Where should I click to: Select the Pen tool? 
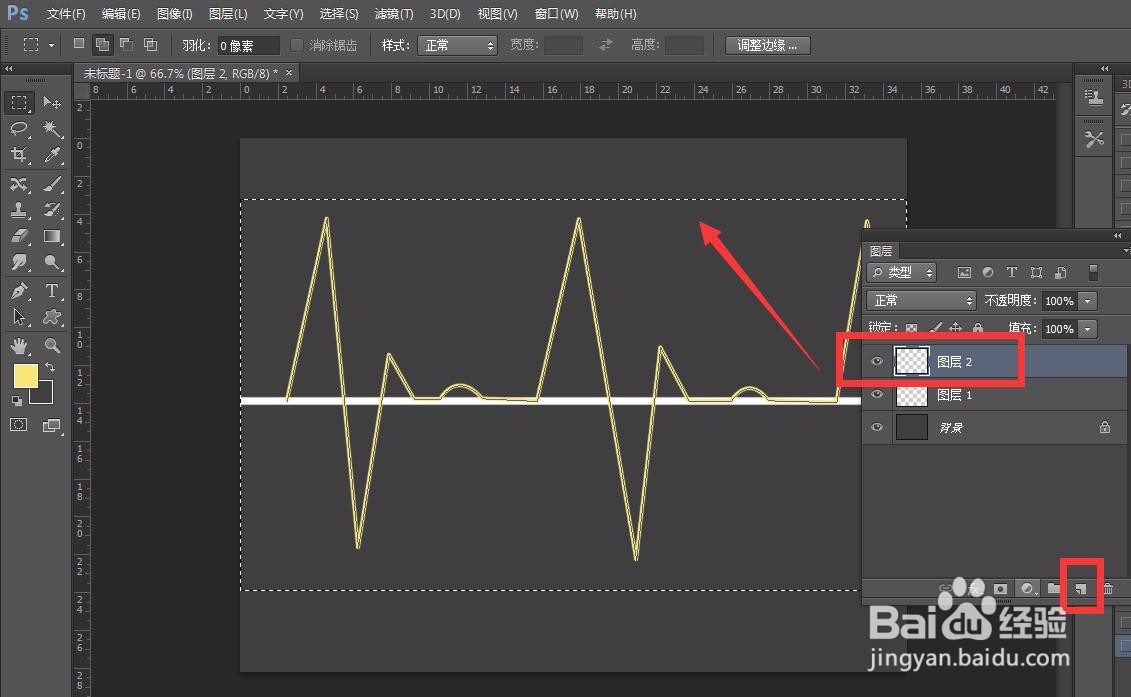[x=19, y=291]
